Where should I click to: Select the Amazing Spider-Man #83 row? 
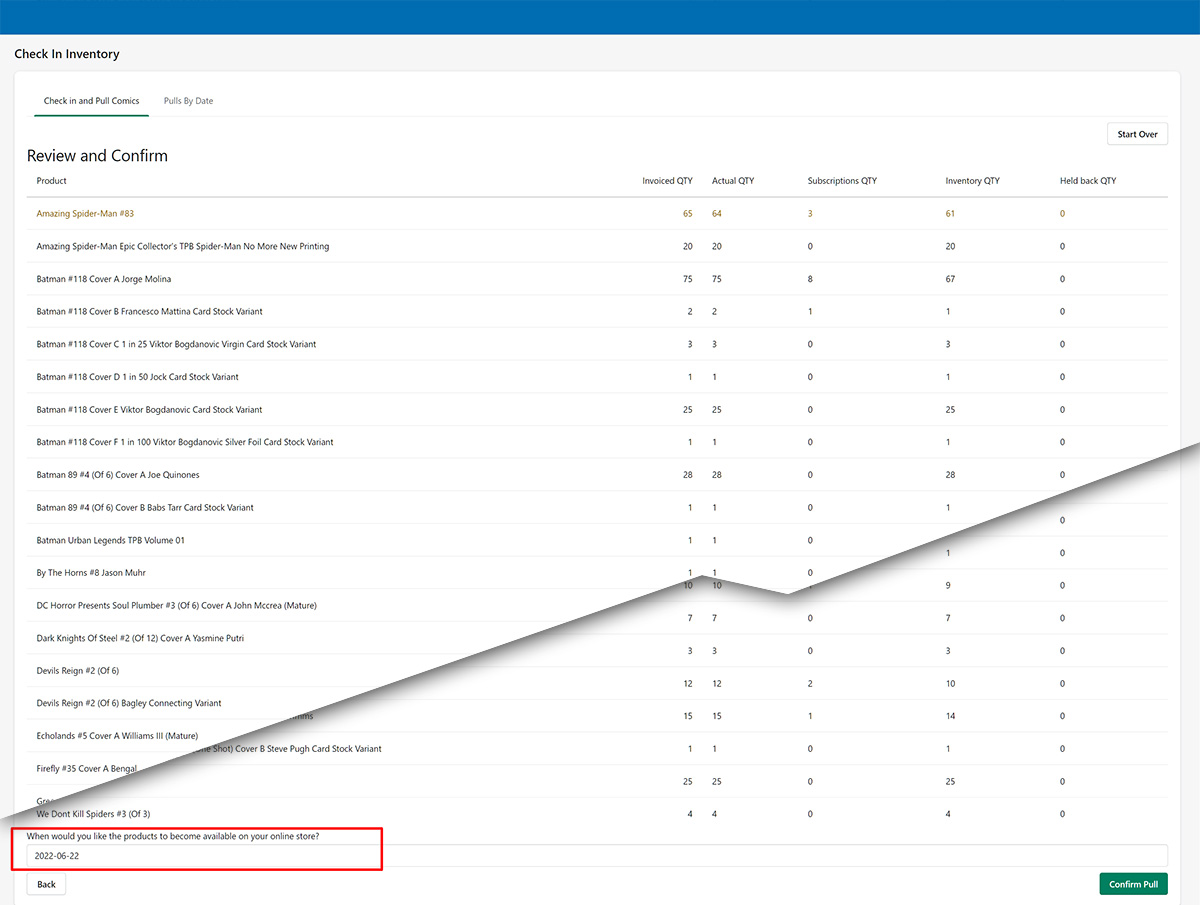click(x=597, y=214)
